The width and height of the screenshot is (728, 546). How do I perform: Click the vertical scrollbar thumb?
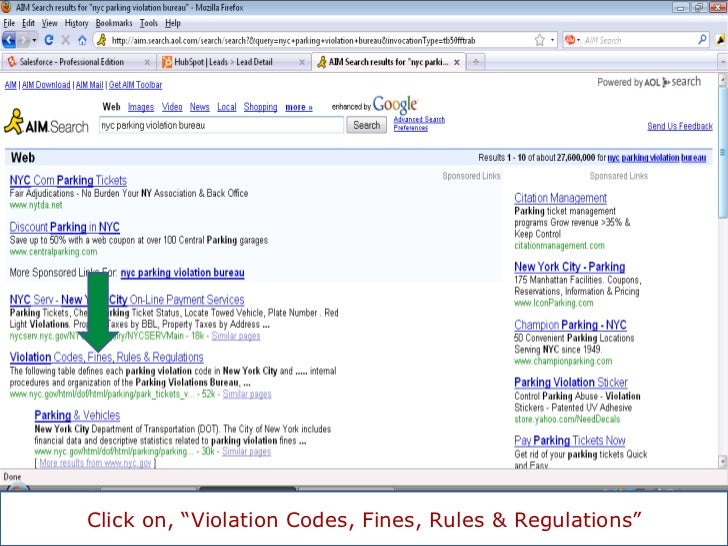722,151
